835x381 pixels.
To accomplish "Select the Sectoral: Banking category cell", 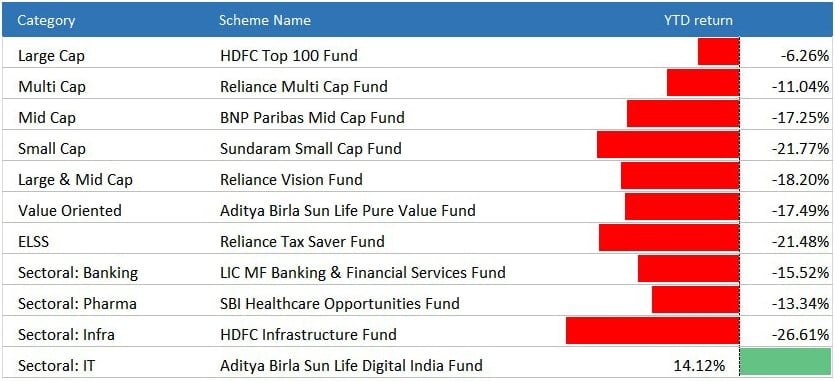I will tap(78, 273).
